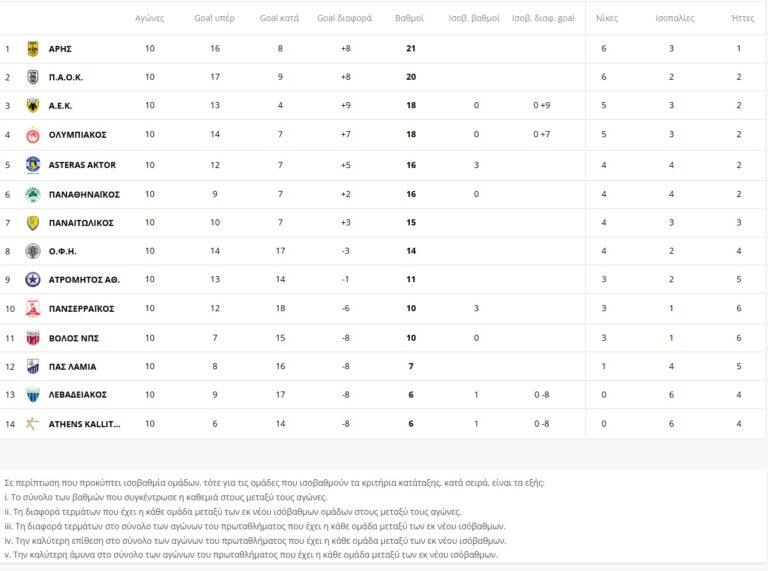Click the ΒΟΛΟΣ ΝΠΣ team badge
The width and height of the screenshot is (768, 571).
(x=32, y=338)
